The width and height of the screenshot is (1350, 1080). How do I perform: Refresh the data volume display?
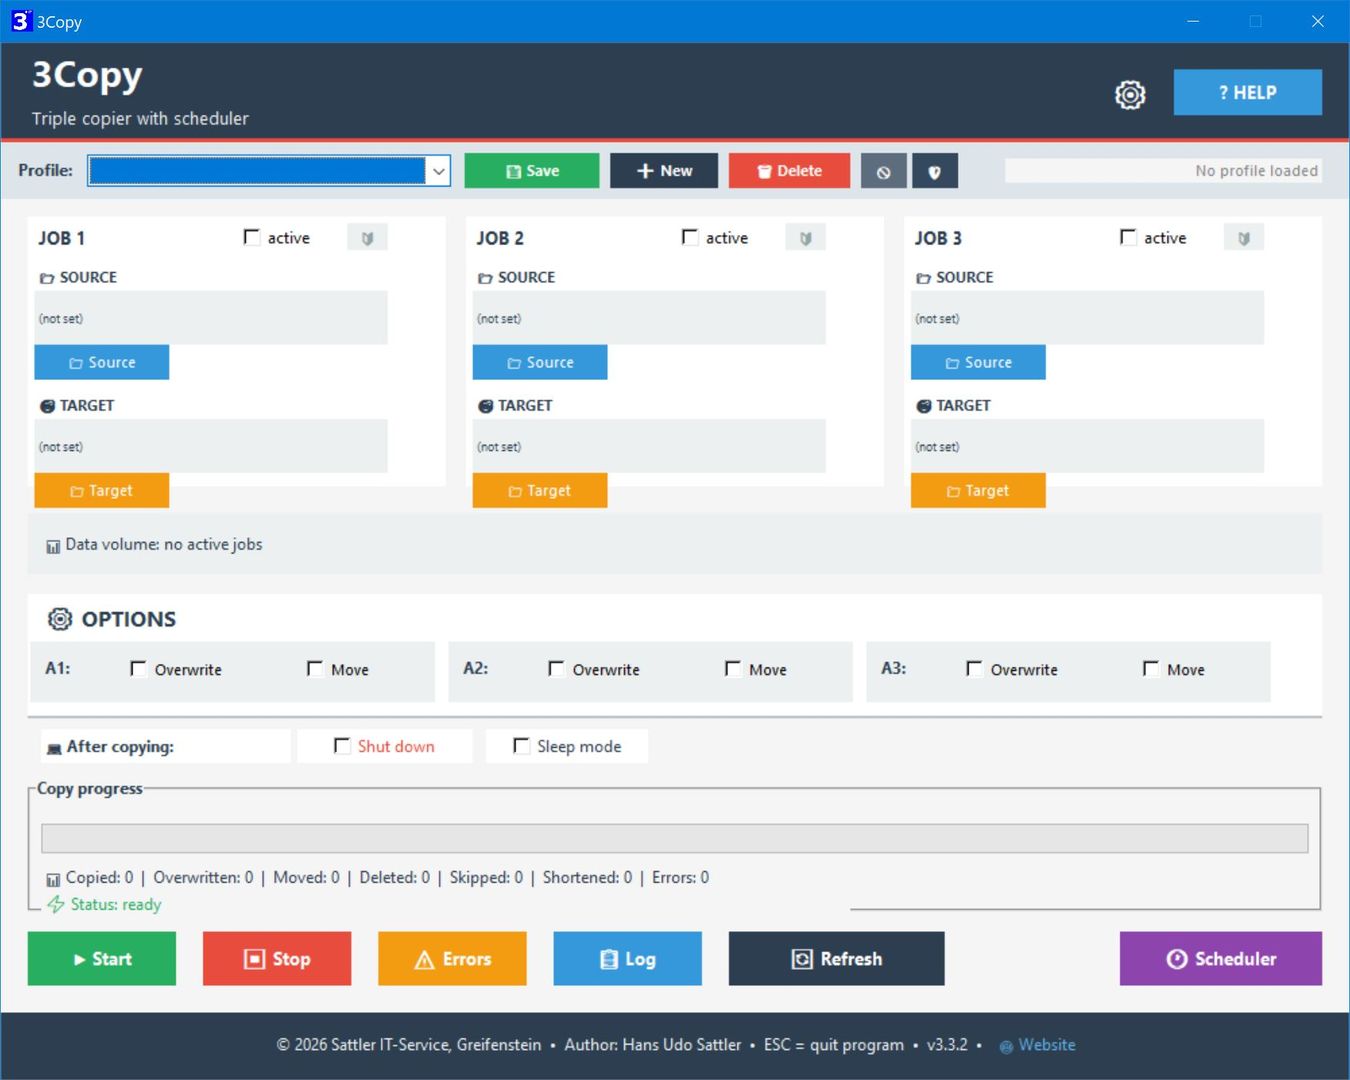coord(837,959)
